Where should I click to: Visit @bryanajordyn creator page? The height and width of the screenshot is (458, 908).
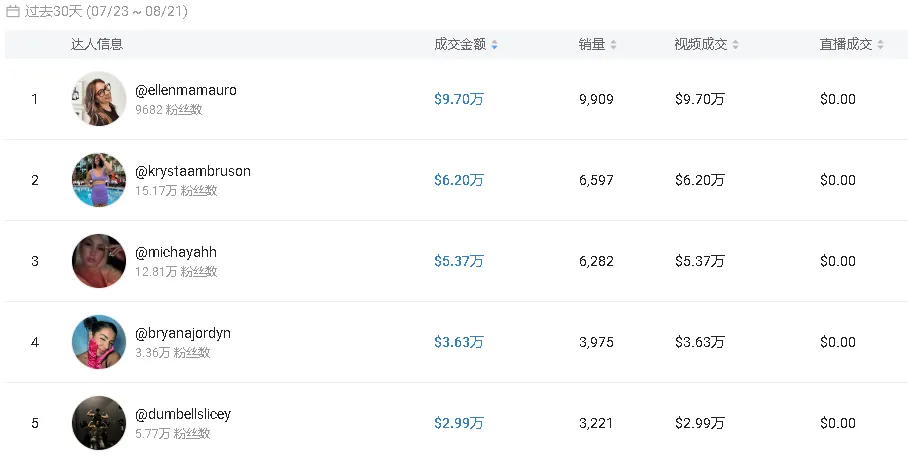pos(183,333)
